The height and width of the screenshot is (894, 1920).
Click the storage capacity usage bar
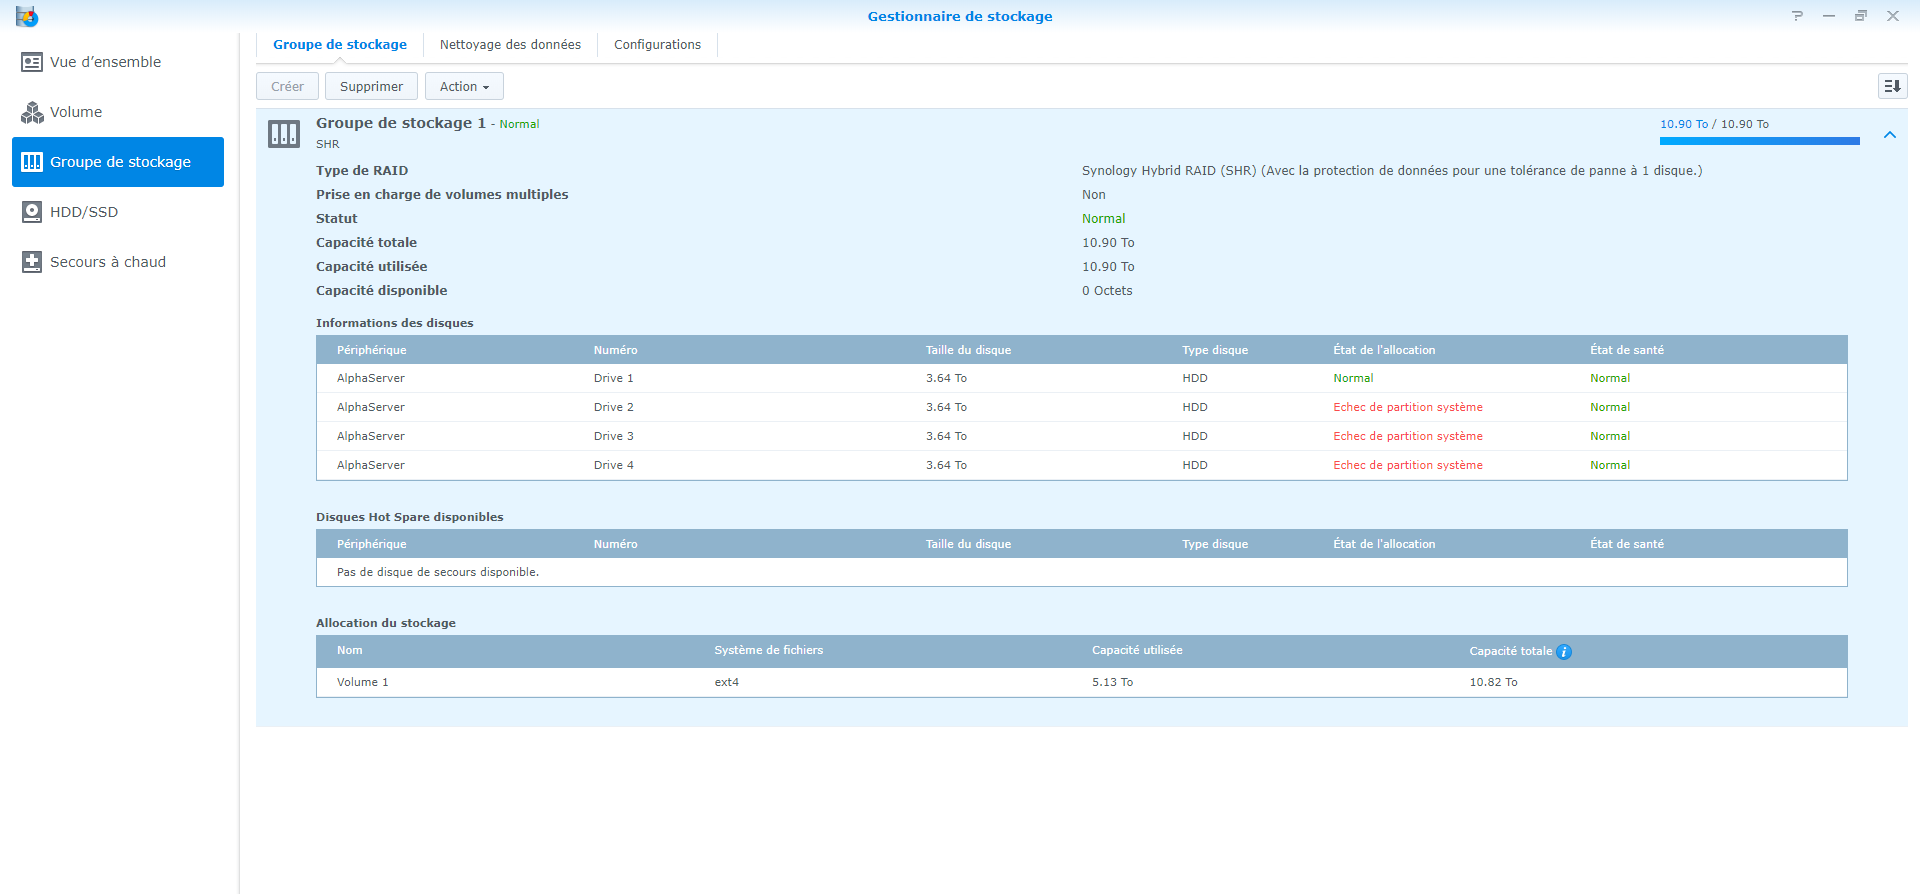(1759, 141)
